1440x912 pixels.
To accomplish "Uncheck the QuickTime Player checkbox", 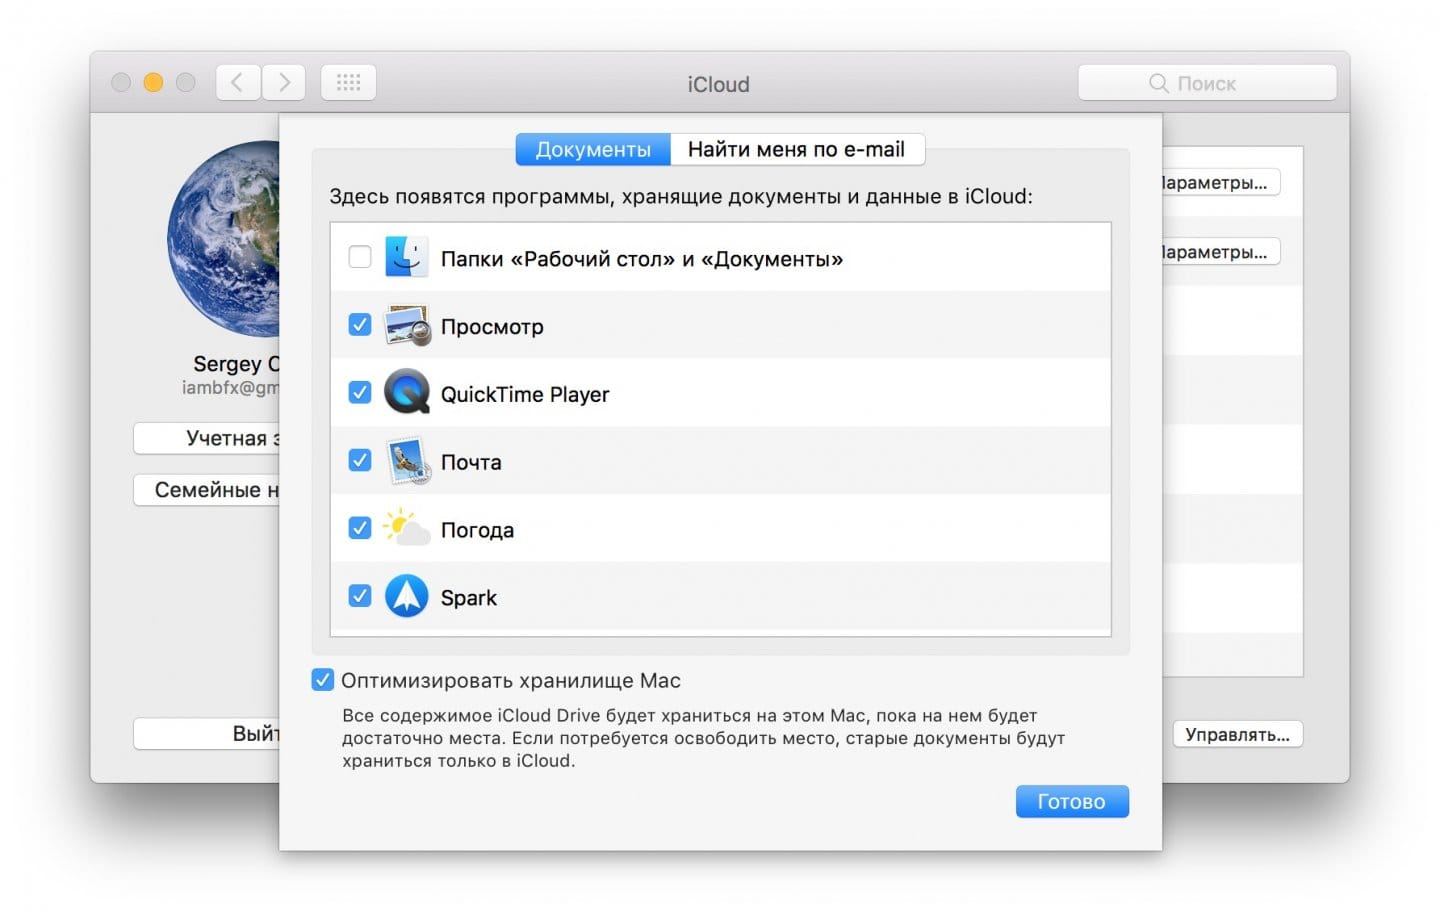I will tap(360, 392).
